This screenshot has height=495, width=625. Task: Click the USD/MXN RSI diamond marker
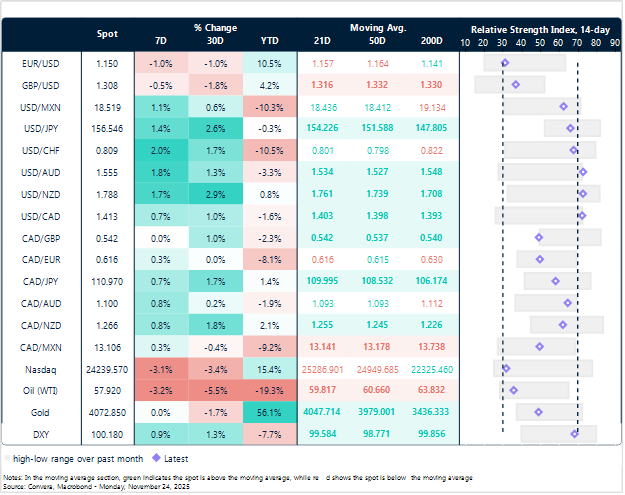[563, 106]
